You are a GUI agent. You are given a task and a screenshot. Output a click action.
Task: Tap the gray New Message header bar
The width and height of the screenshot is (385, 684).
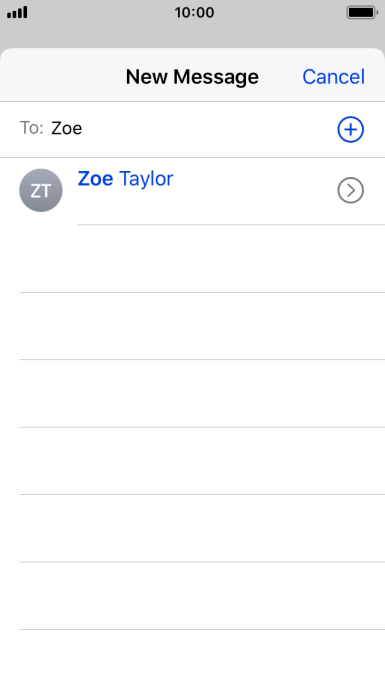click(192, 75)
